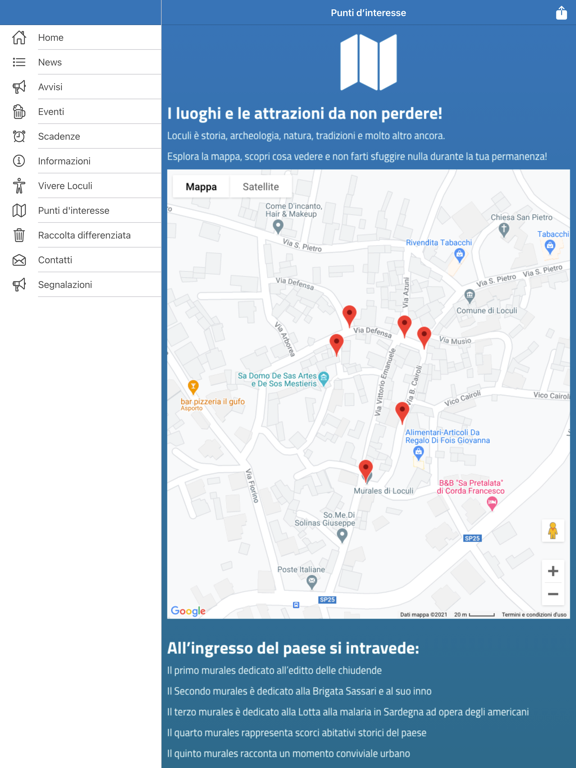576x768 pixels.
Task: Zoom in with the map plus button
Action: [x=553, y=571]
